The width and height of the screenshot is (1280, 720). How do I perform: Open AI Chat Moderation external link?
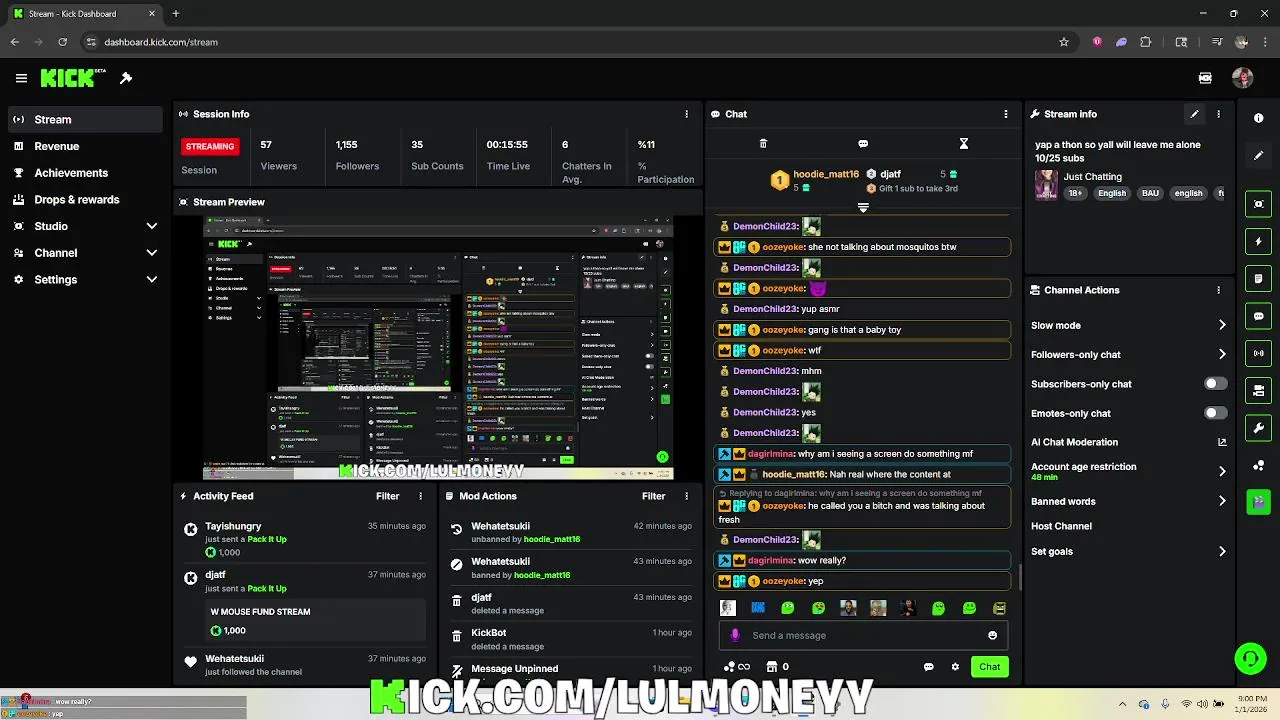(1222, 442)
